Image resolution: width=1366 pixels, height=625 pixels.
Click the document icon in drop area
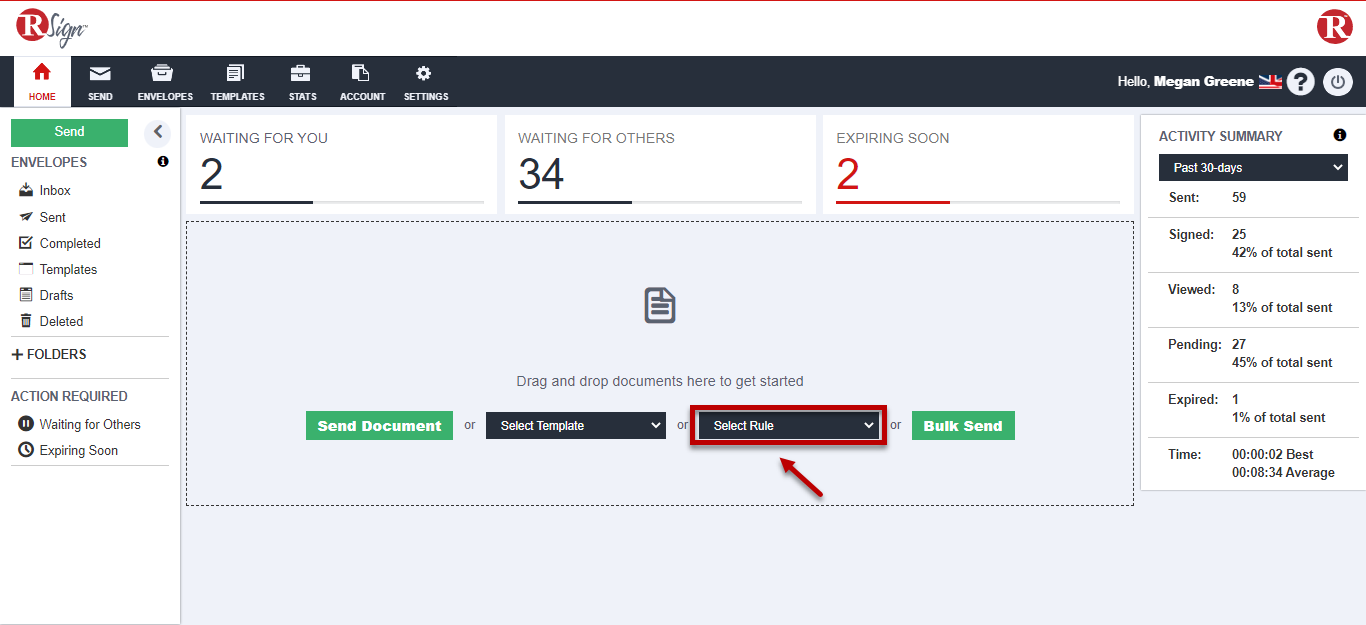pyautogui.click(x=660, y=305)
